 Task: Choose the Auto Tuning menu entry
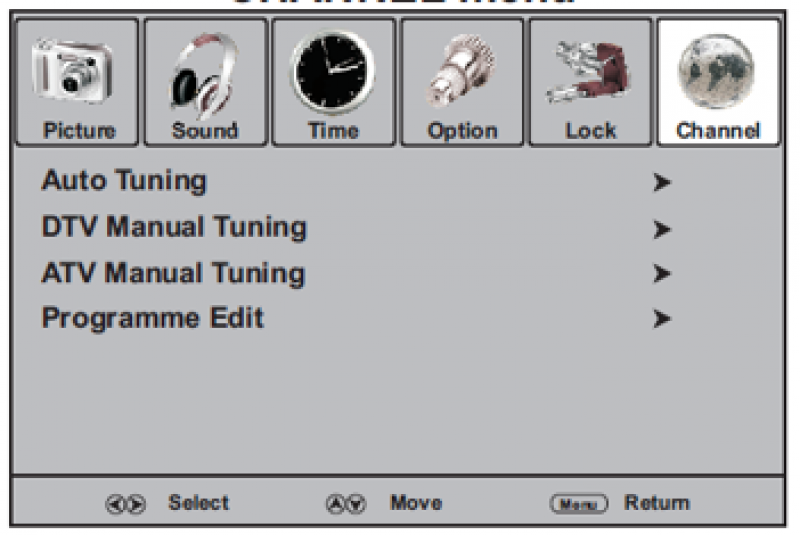coord(124,181)
